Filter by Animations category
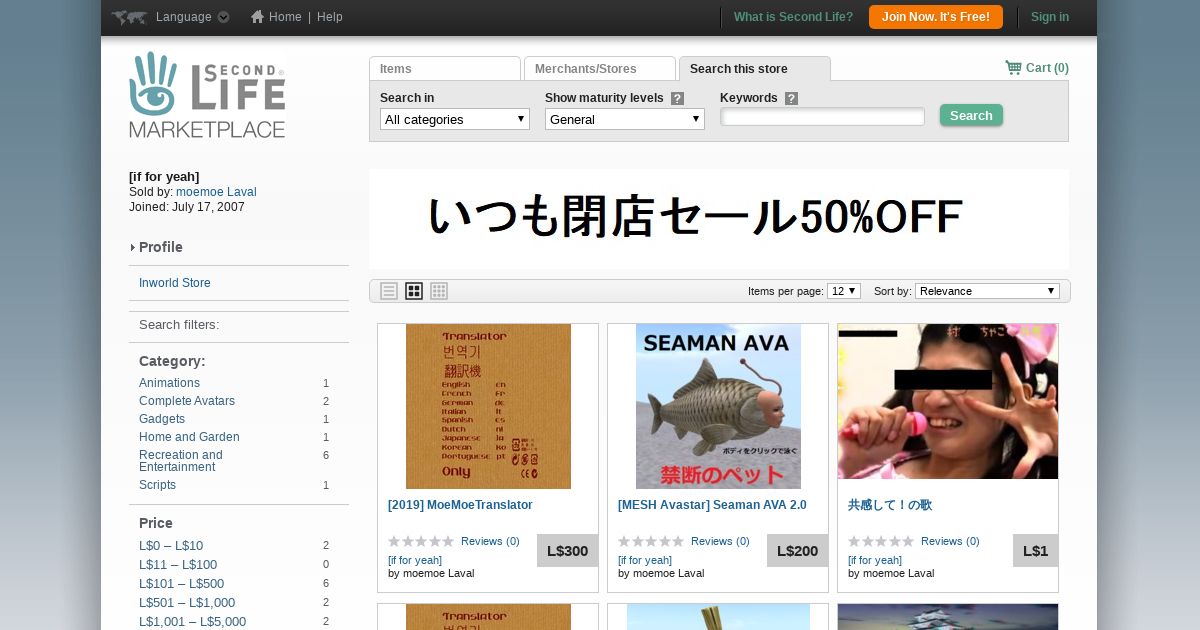This screenshot has height=630, width=1200. click(169, 383)
